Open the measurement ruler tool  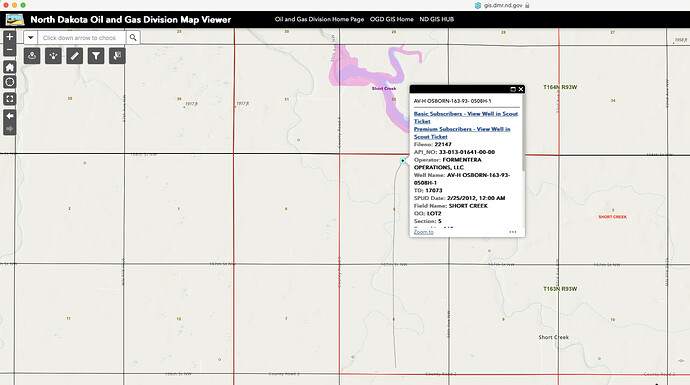(x=75, y=56)
